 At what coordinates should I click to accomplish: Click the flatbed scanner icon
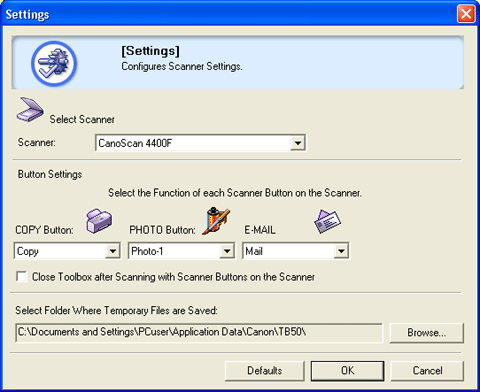click(x=30, y=110)
